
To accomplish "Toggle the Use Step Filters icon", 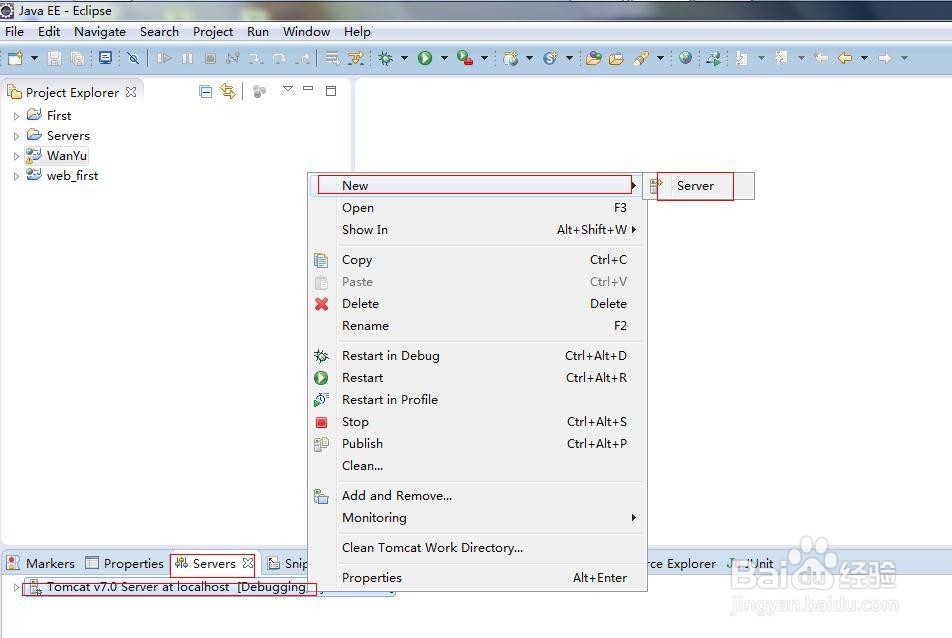I will pyautogui.click(x=356, y=58).
